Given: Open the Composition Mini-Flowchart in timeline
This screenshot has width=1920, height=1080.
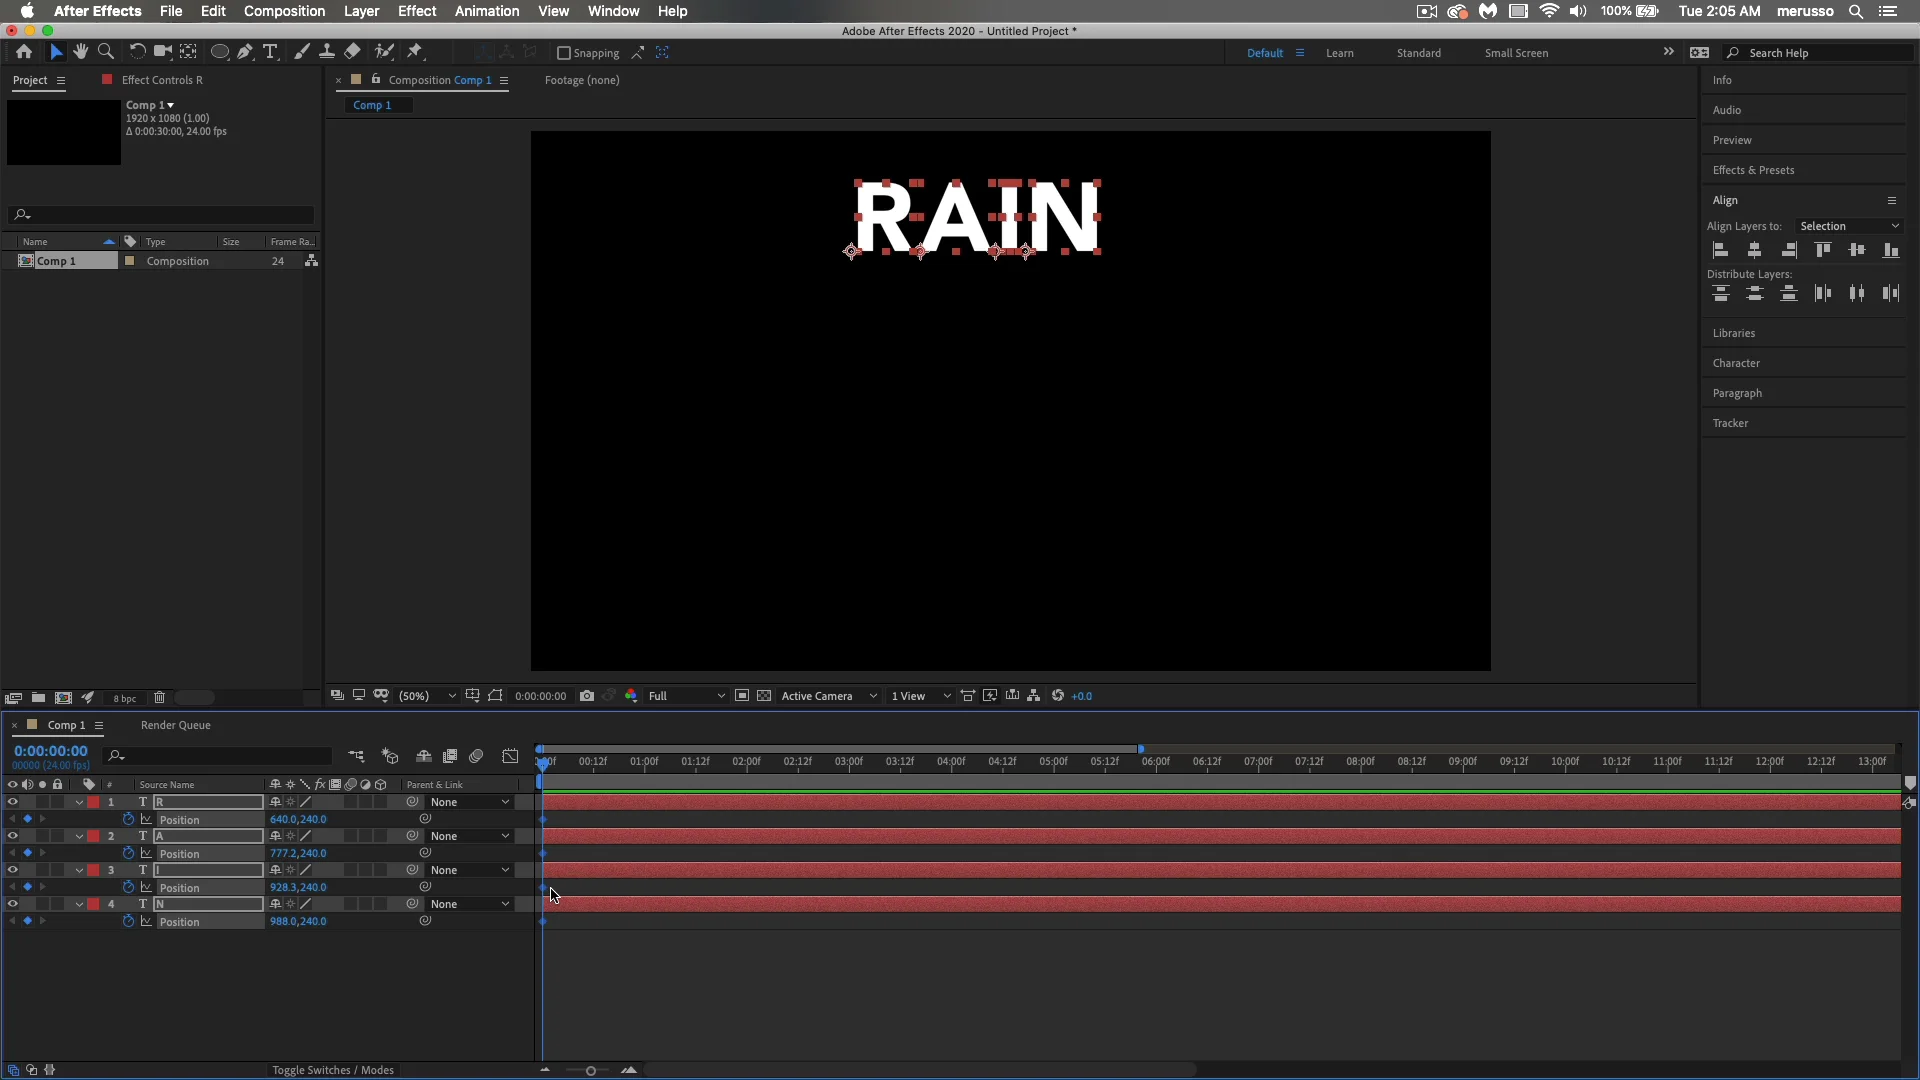Looking at the screenshot, I should point(356,756).
